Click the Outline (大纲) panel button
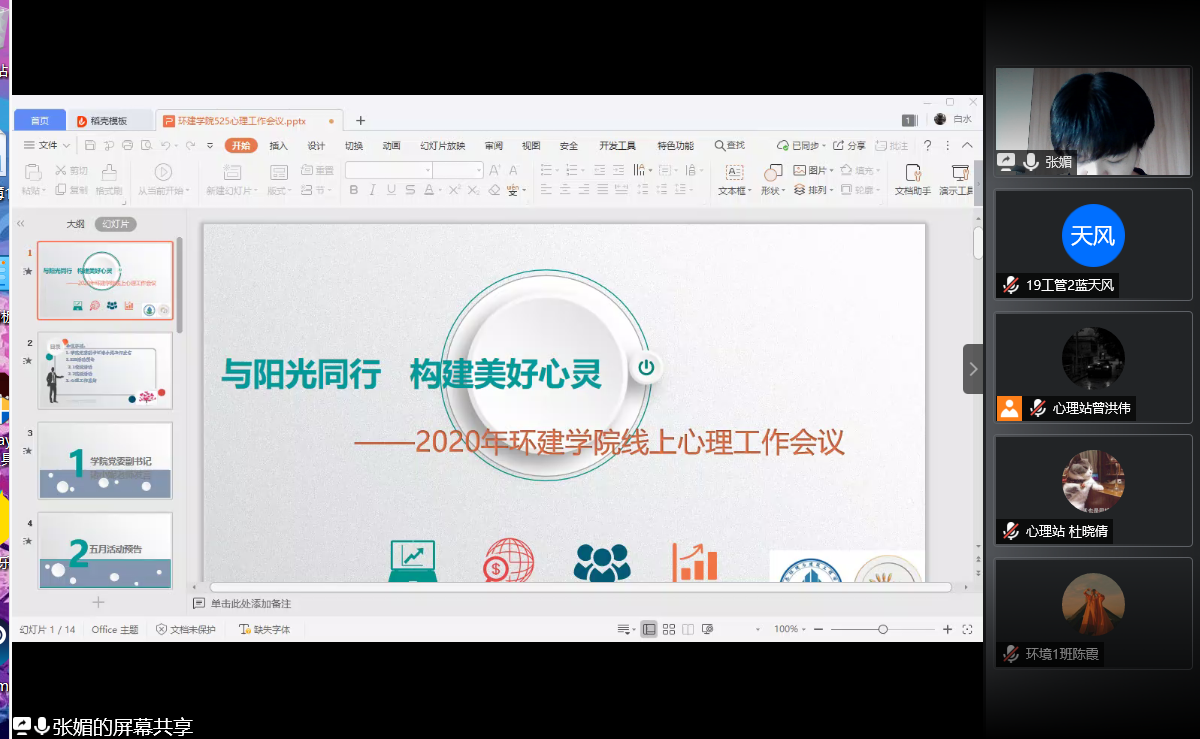The height and width of the screenshot is (739, 1200). pyautogui.click(x=76, y=224)
